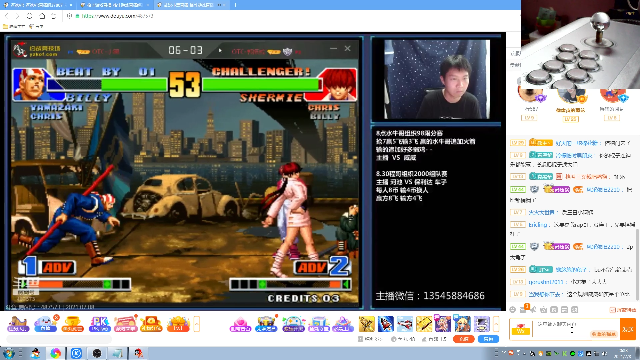Switch to the second browser tab
This screenshot has height=360, width=640.
[114, 5]
